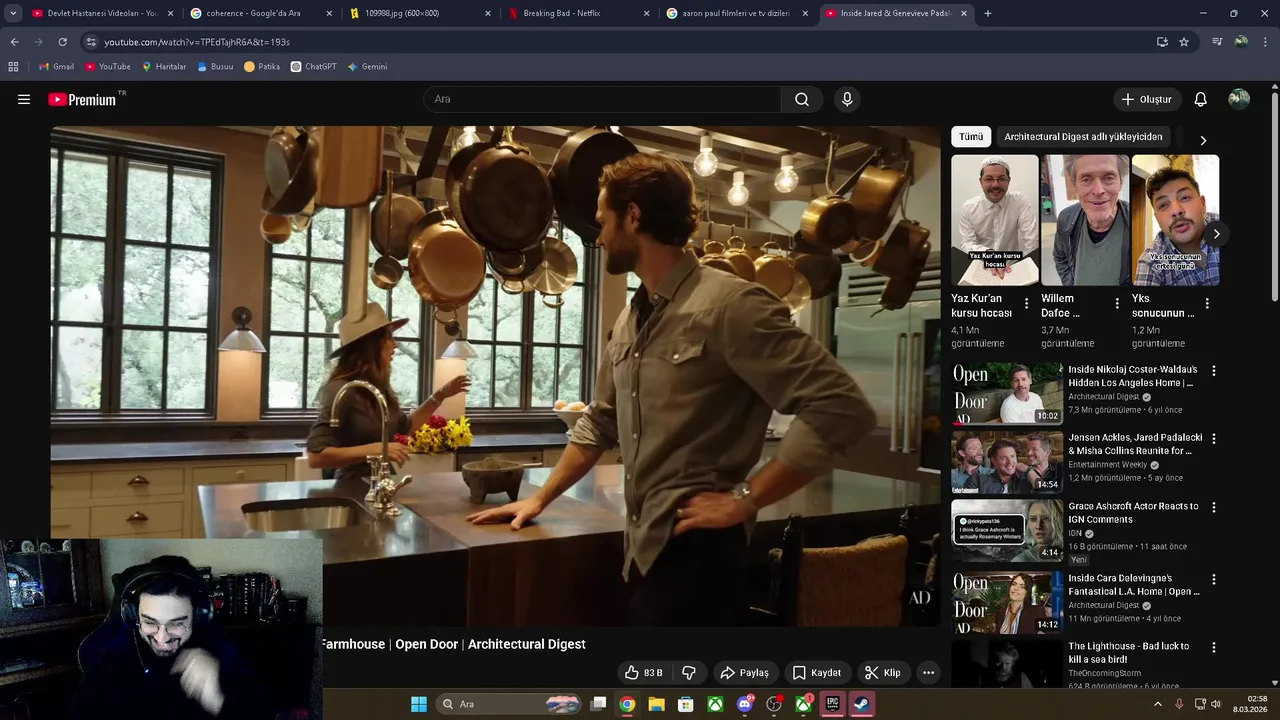Open options for Willem Dafoe short
This screenshot has width=1280, height=720.
click(x=1117, y=303)
